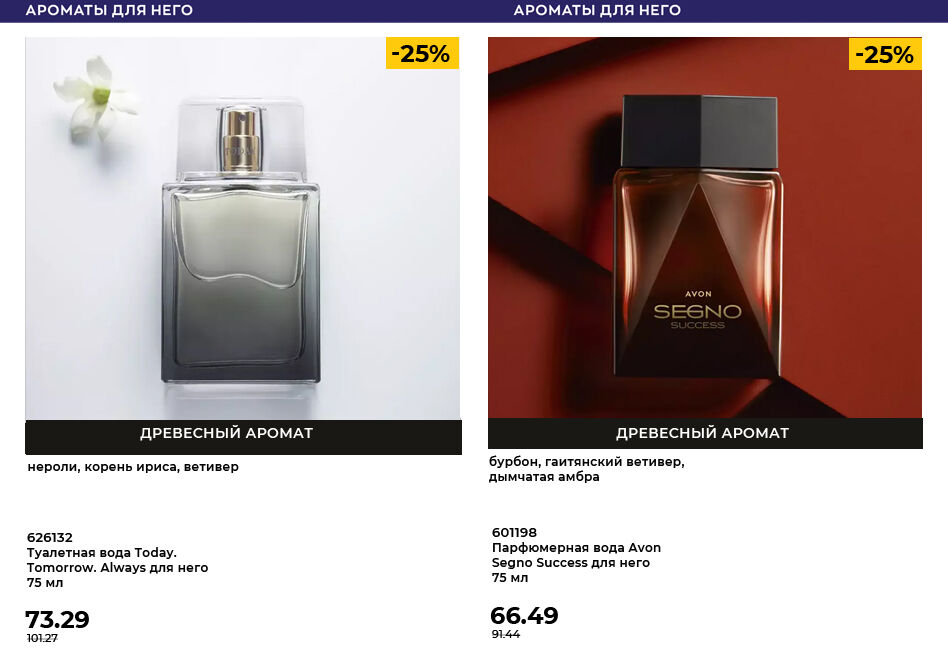The height and width of the screenshot is (652, 948).
Task: Click the 73.29 sale price
Action: coord(57,620)
